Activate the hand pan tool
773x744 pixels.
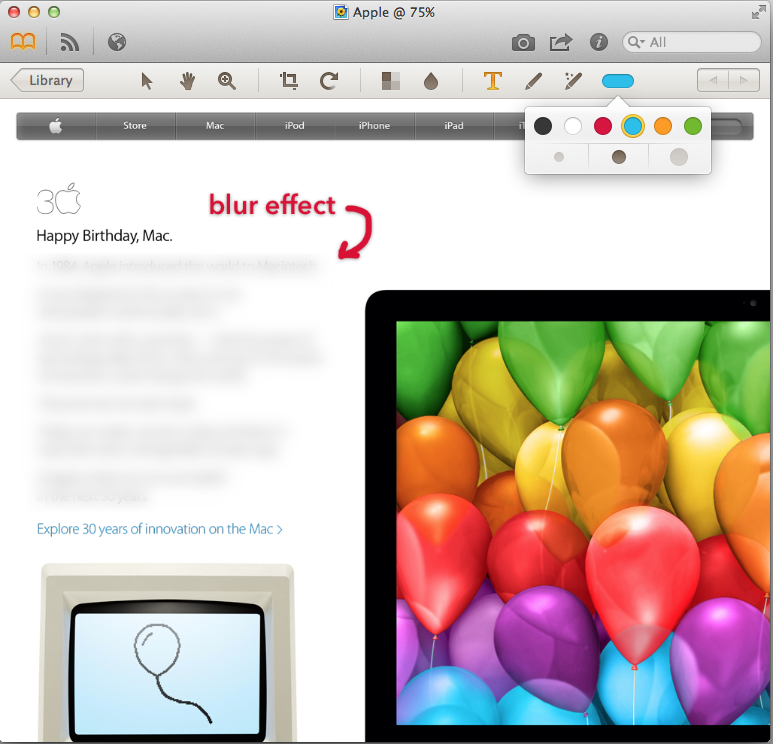tap(187, 81)
